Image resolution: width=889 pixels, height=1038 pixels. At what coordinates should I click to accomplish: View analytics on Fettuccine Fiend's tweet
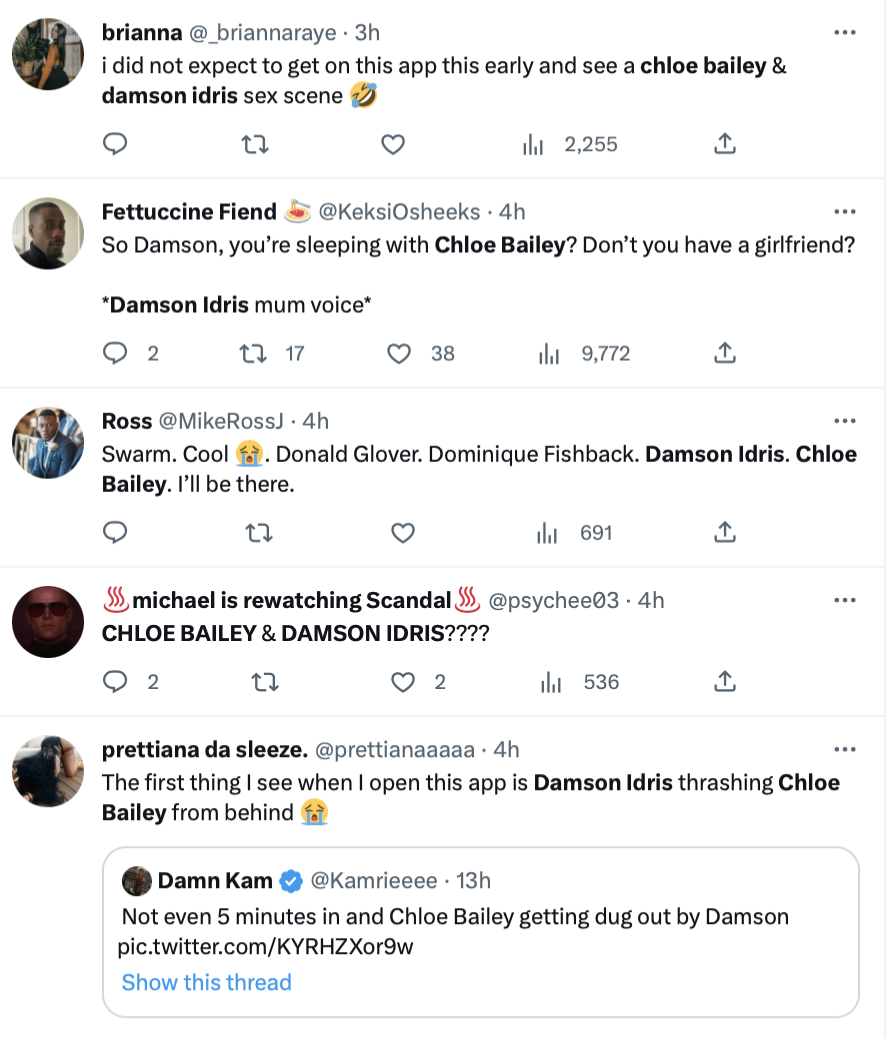pyautogui.click(x=548, y=353)
